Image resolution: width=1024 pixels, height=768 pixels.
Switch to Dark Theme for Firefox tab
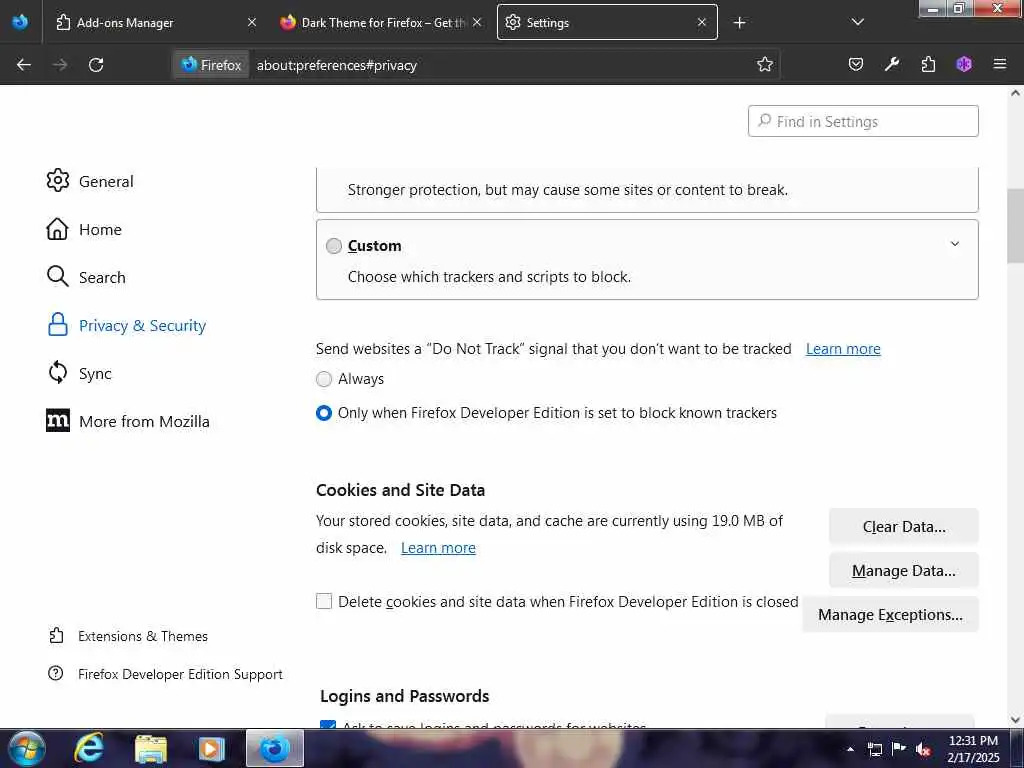381,22
